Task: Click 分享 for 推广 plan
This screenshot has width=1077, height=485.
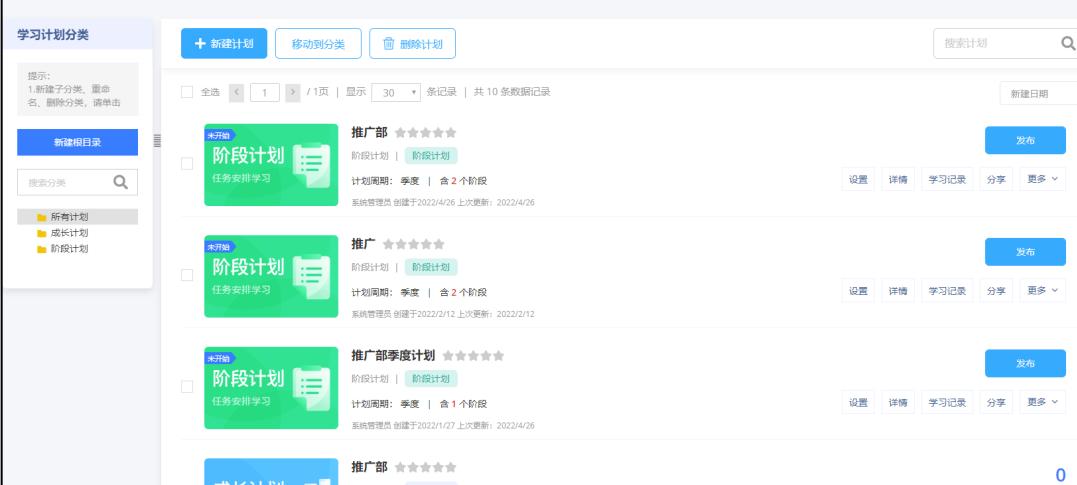Action: pyautogui.click(x=996, y=291)
